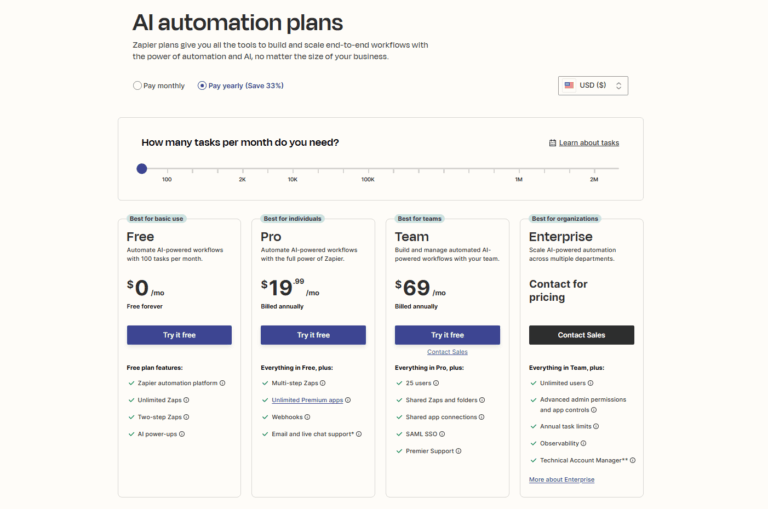Click info icon next to Unlimited Premium apps
Image resolution: width=768 pixels, height=509 pixels.
[x=348, y=400]
